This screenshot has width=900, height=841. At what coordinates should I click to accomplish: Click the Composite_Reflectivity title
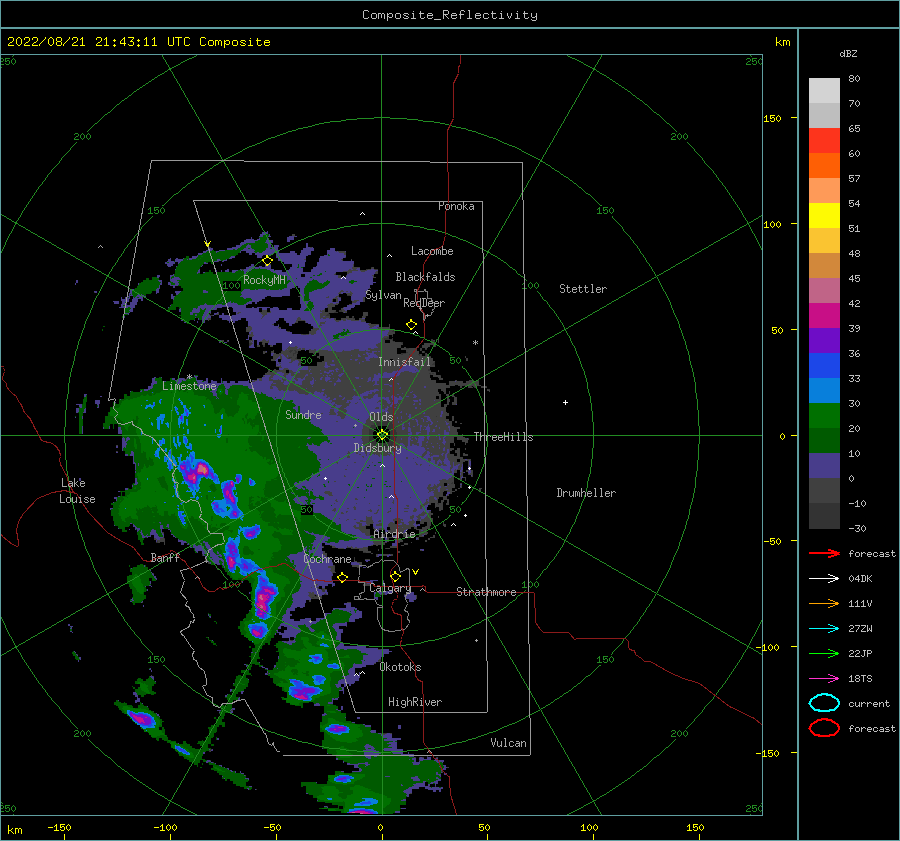coord(449,15)
